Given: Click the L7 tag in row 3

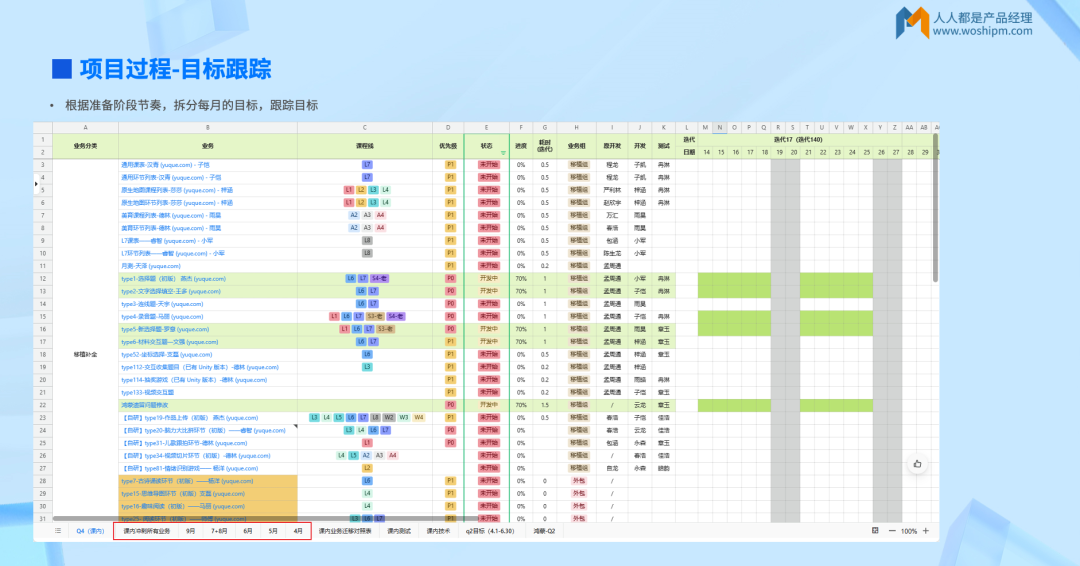Looking at the screenshot, I should (367, 164).
